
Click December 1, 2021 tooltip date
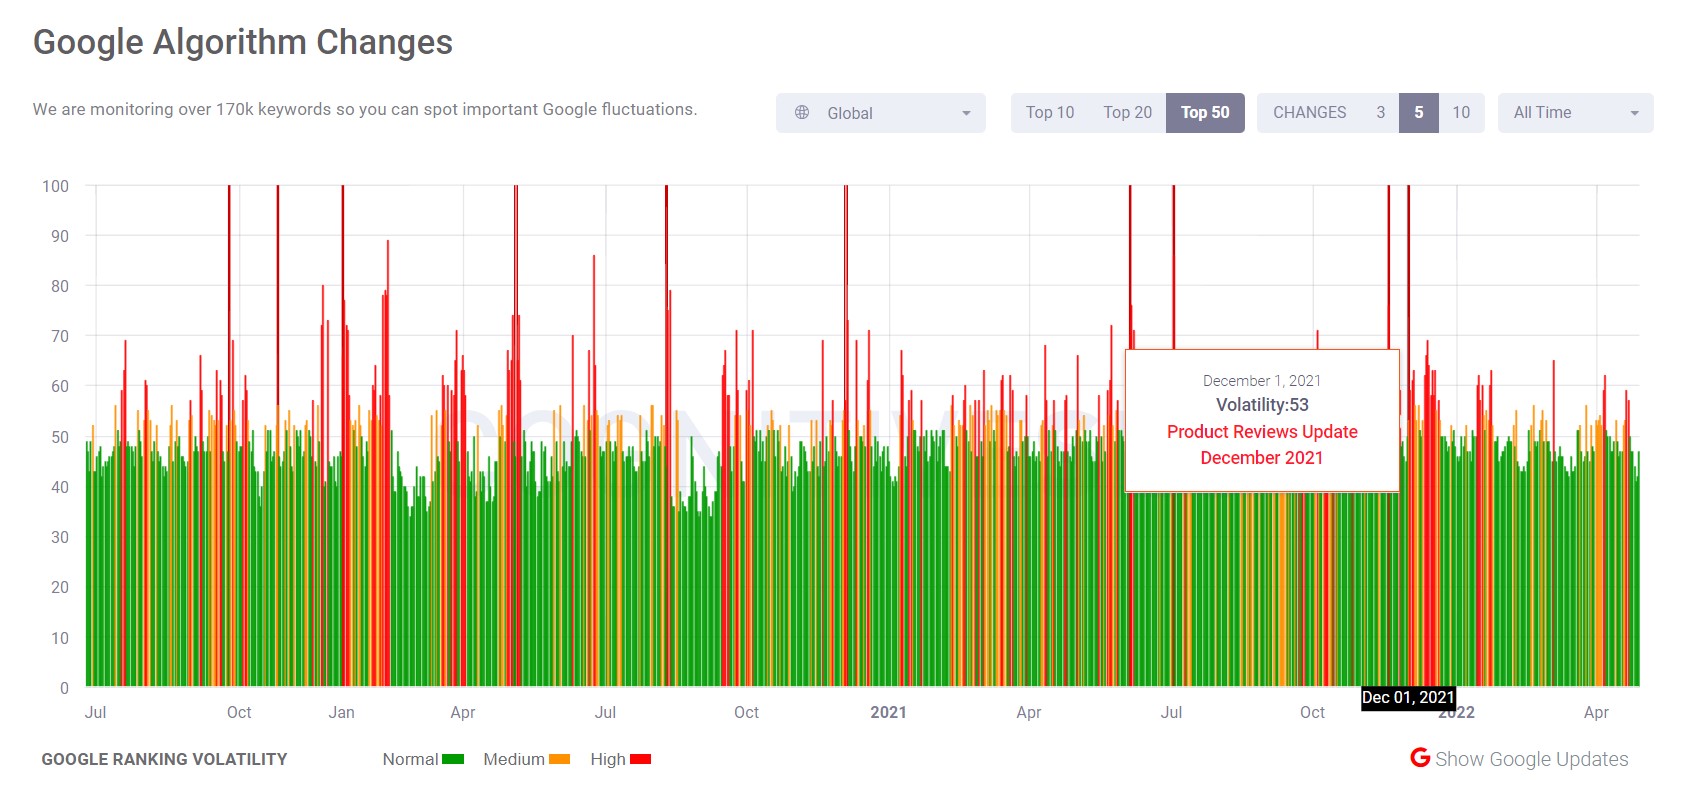(x=1262, y=381)
